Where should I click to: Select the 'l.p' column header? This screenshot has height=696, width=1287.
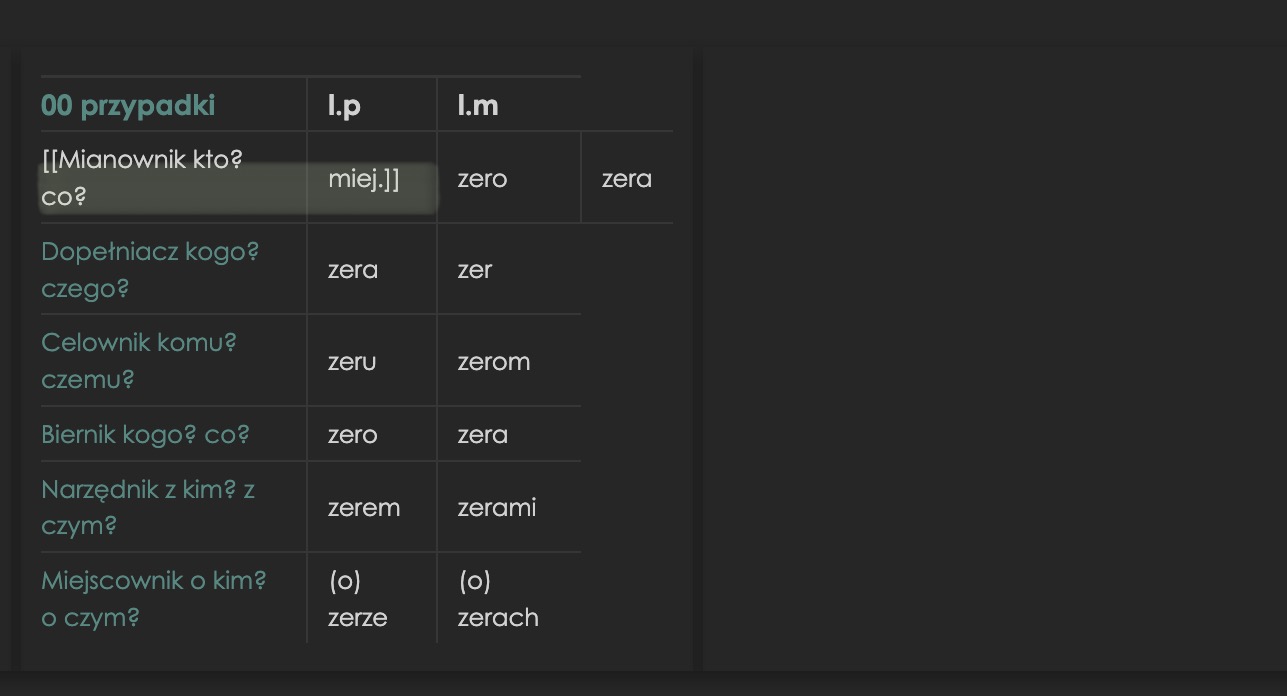click(x=345, y=105)
